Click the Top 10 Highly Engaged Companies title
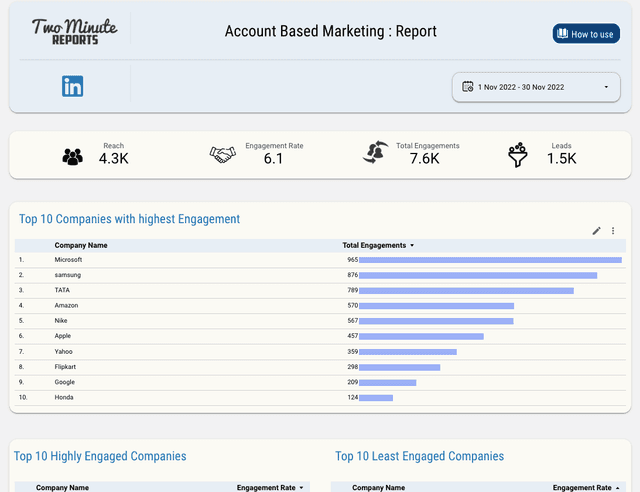The width and height of the screenshot is (640, 492). [100, 456]
